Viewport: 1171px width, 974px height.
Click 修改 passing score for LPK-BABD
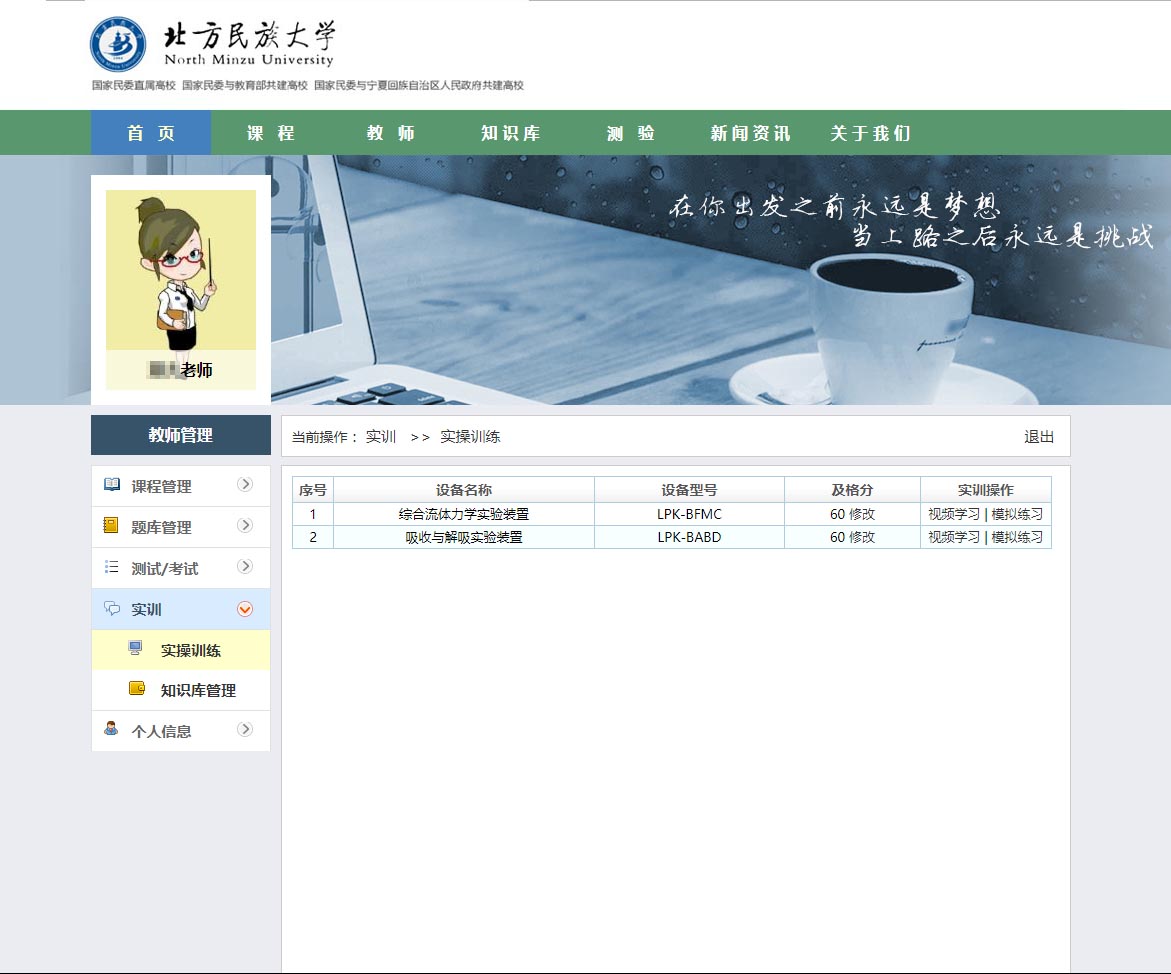[x=862, y=537]
